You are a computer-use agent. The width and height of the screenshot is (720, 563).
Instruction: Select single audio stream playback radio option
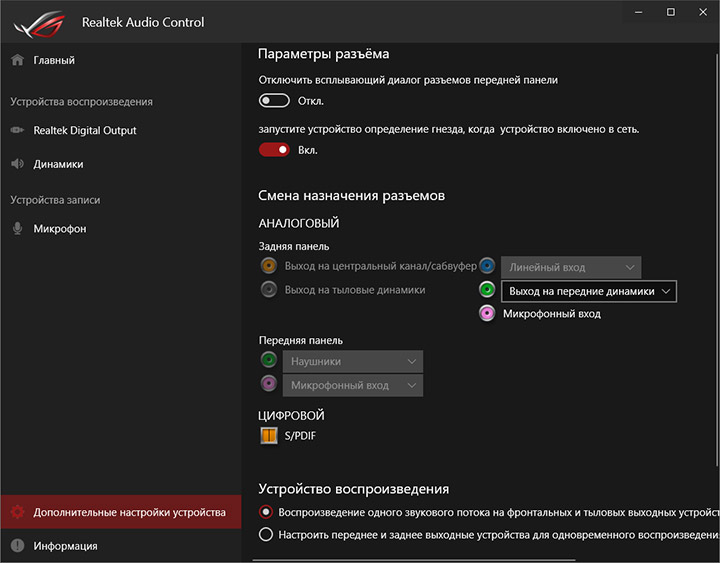click(x=266, y=512)
